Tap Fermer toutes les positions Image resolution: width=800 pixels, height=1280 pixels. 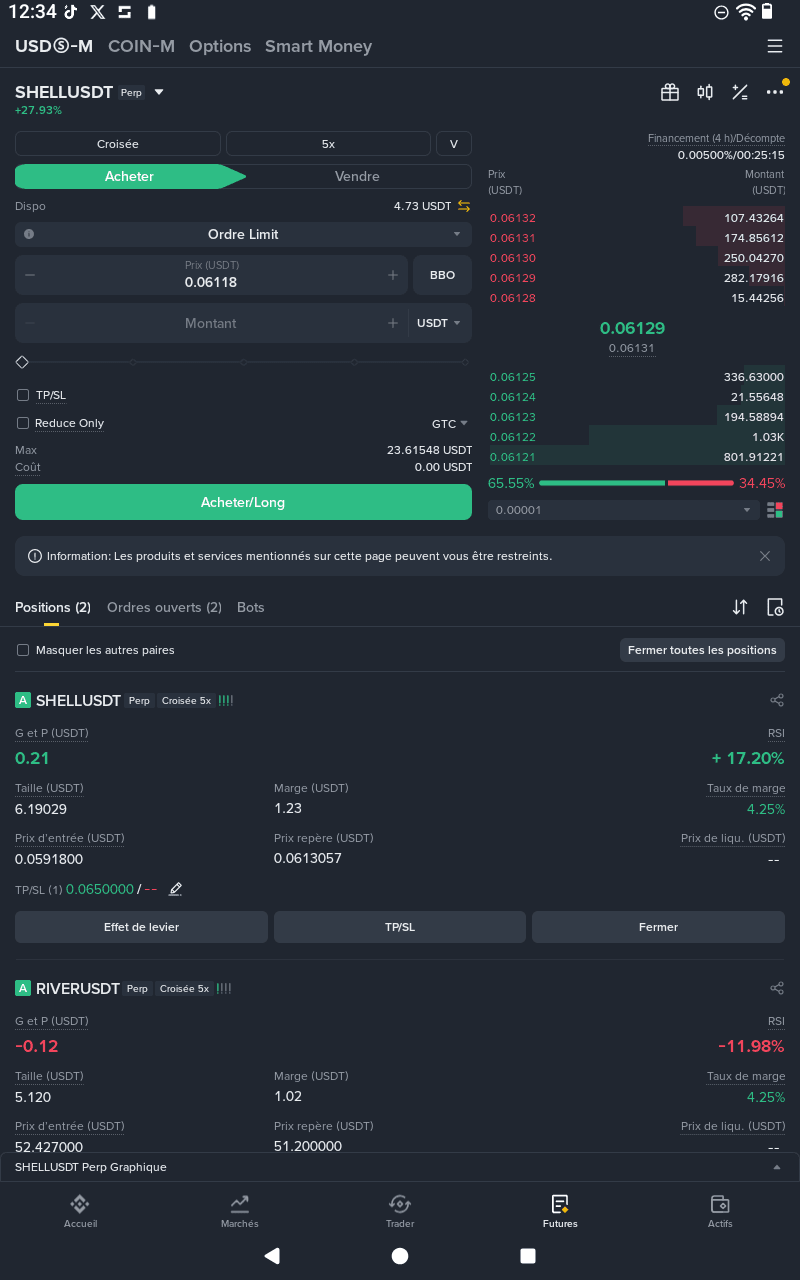[x=702, y=650]
